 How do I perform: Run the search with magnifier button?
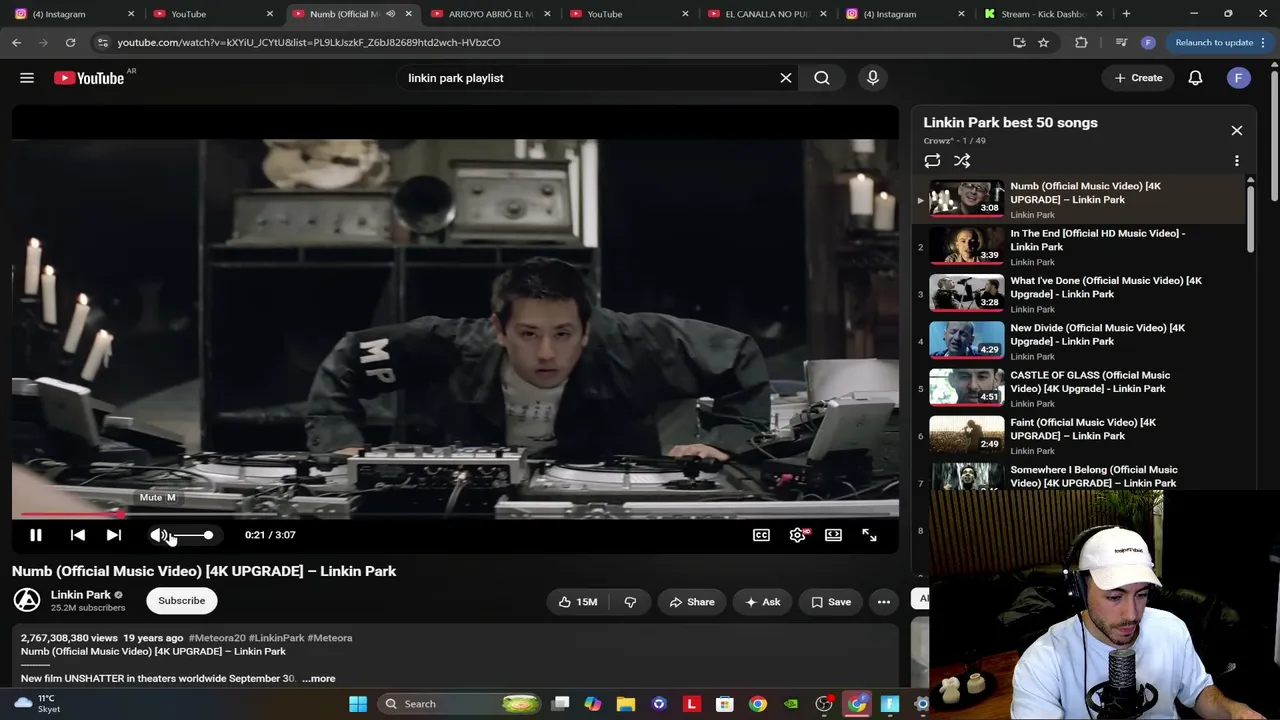coord(822,78)
